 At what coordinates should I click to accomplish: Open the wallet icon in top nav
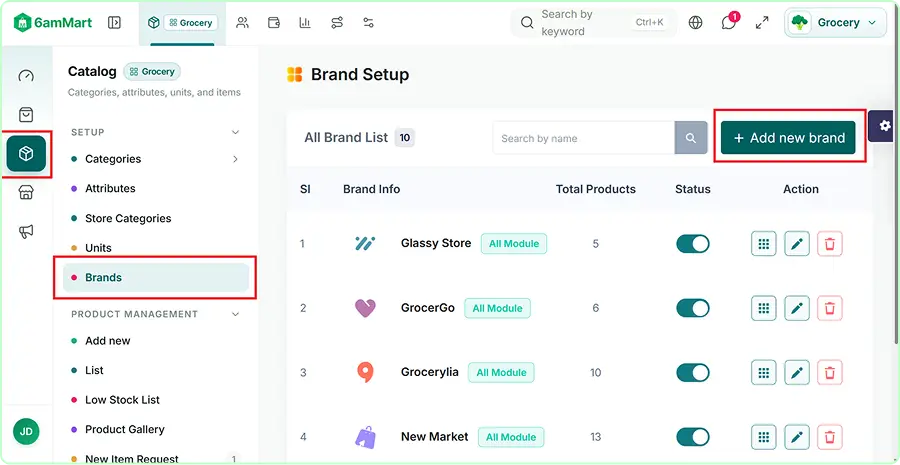274,23
